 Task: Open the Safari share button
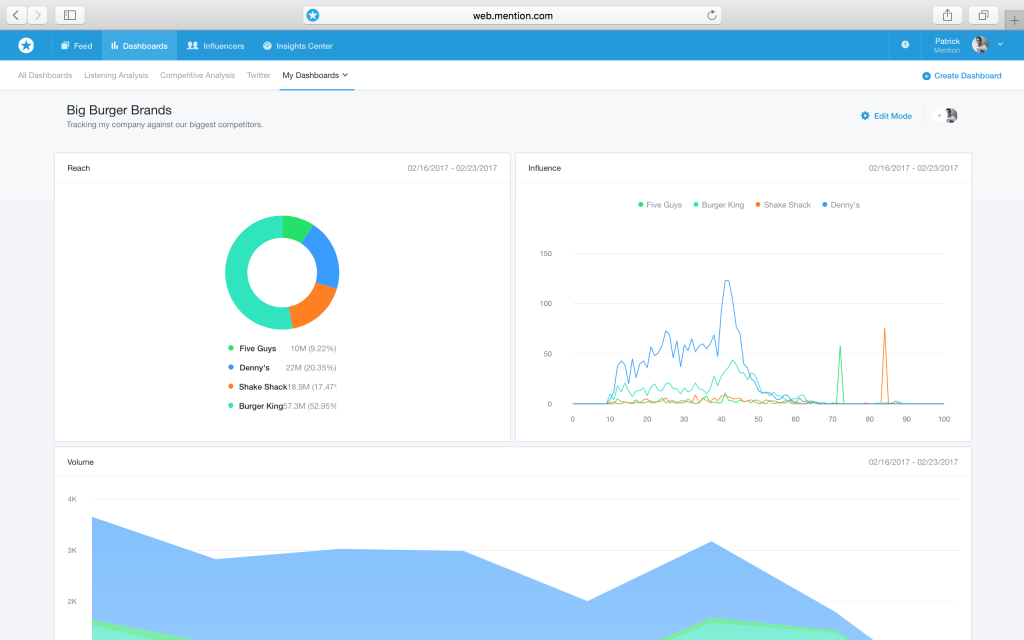click(x=947, y=15)
